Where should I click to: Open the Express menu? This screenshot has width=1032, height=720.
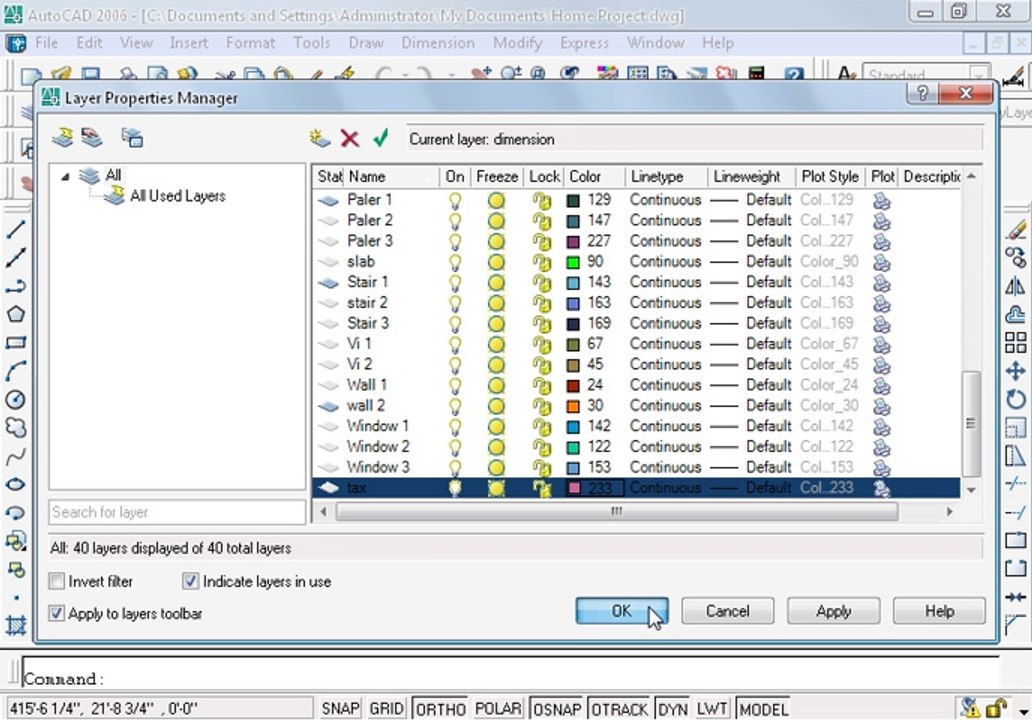tap(584, 43)
